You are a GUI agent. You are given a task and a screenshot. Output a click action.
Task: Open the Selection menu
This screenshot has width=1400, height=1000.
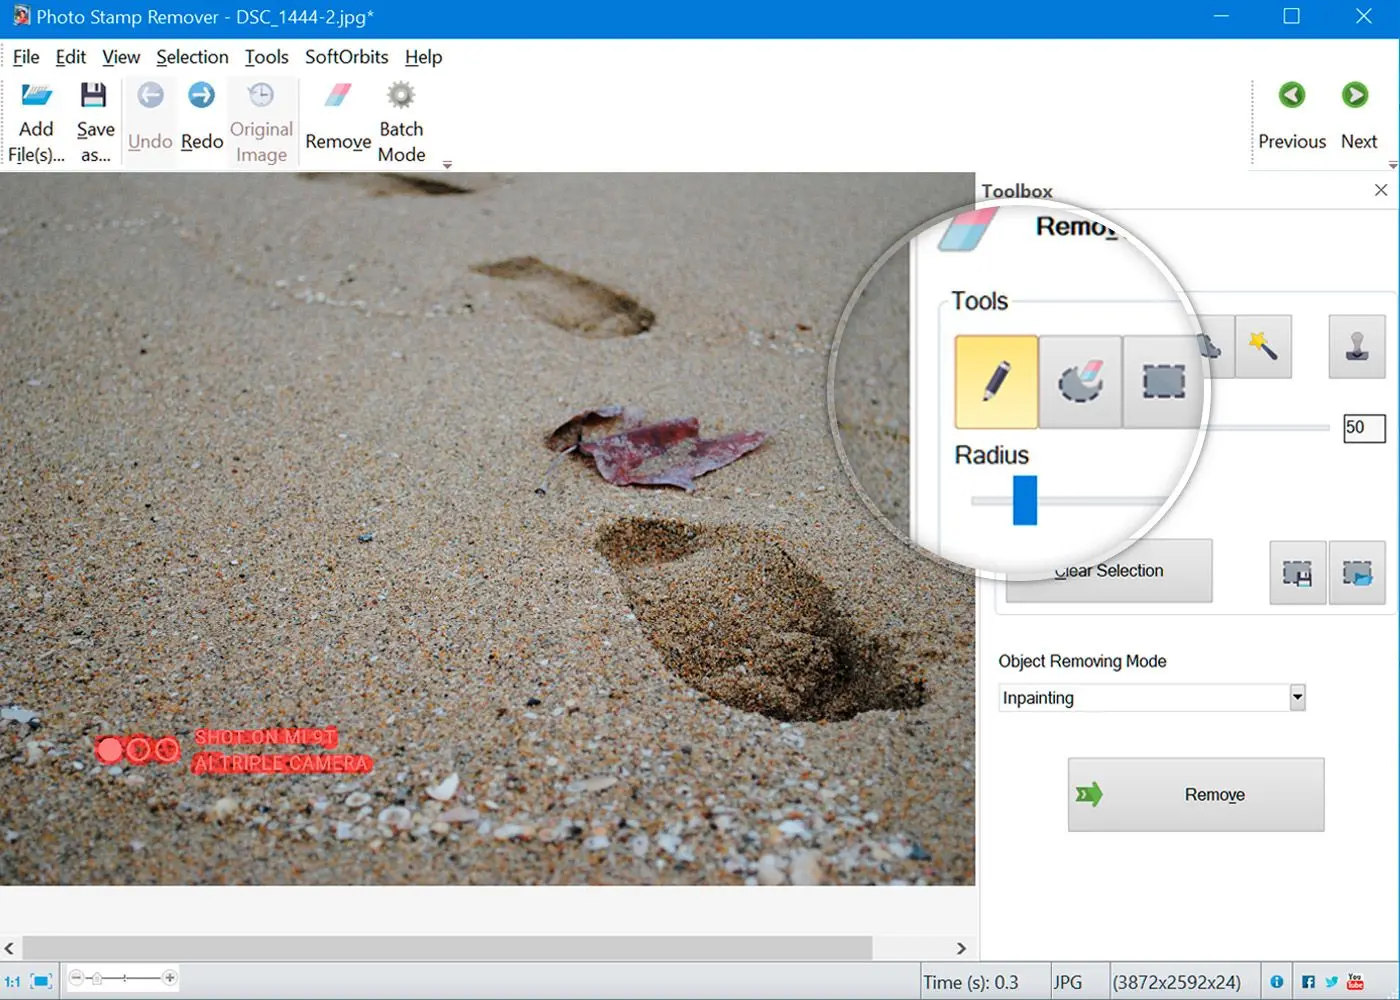192,57
